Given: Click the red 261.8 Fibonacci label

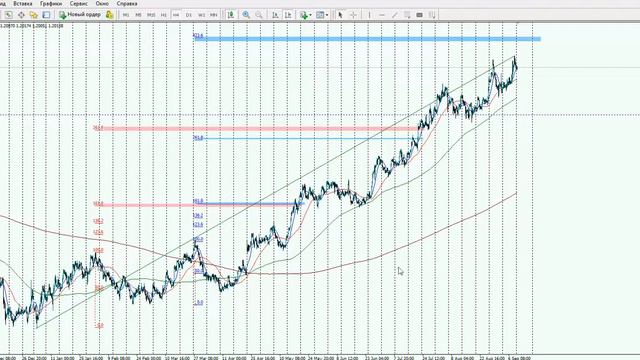Looking at the screenshot, I should pyautogui.click(x=98, y=128).
